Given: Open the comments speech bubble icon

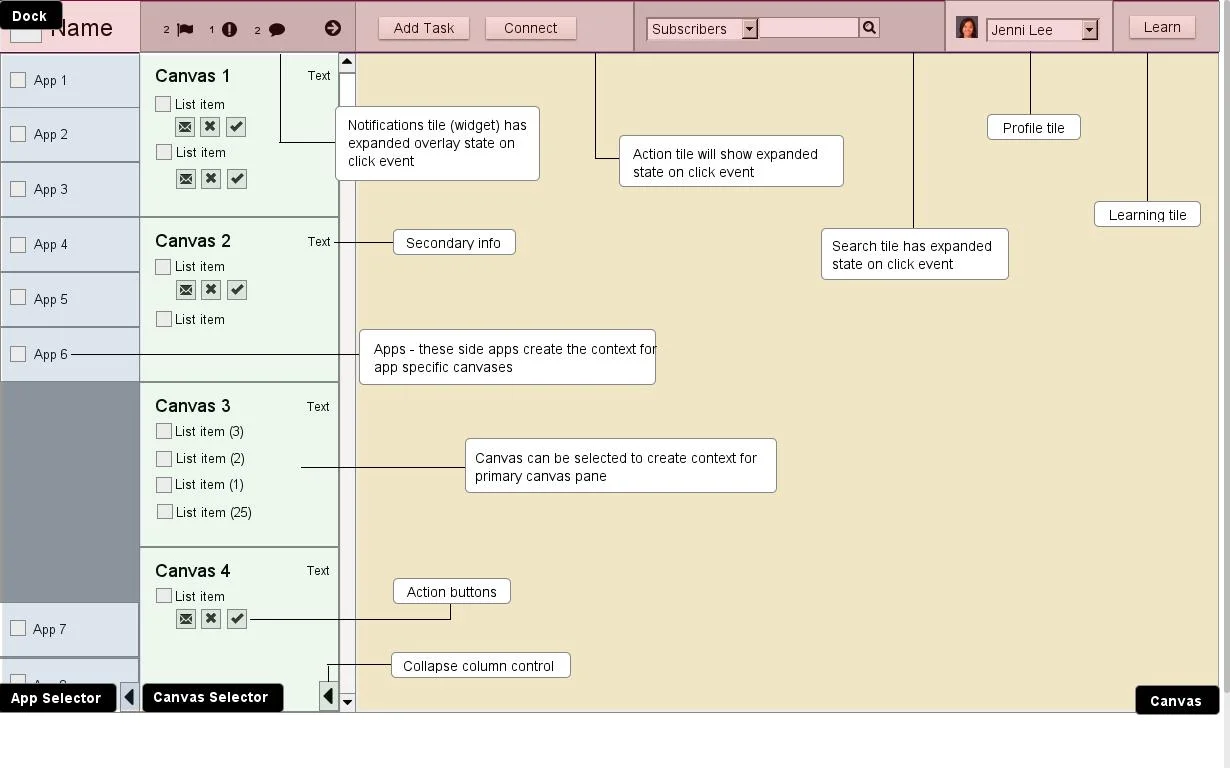Looking at the screenshot, I should pos(277,29).
